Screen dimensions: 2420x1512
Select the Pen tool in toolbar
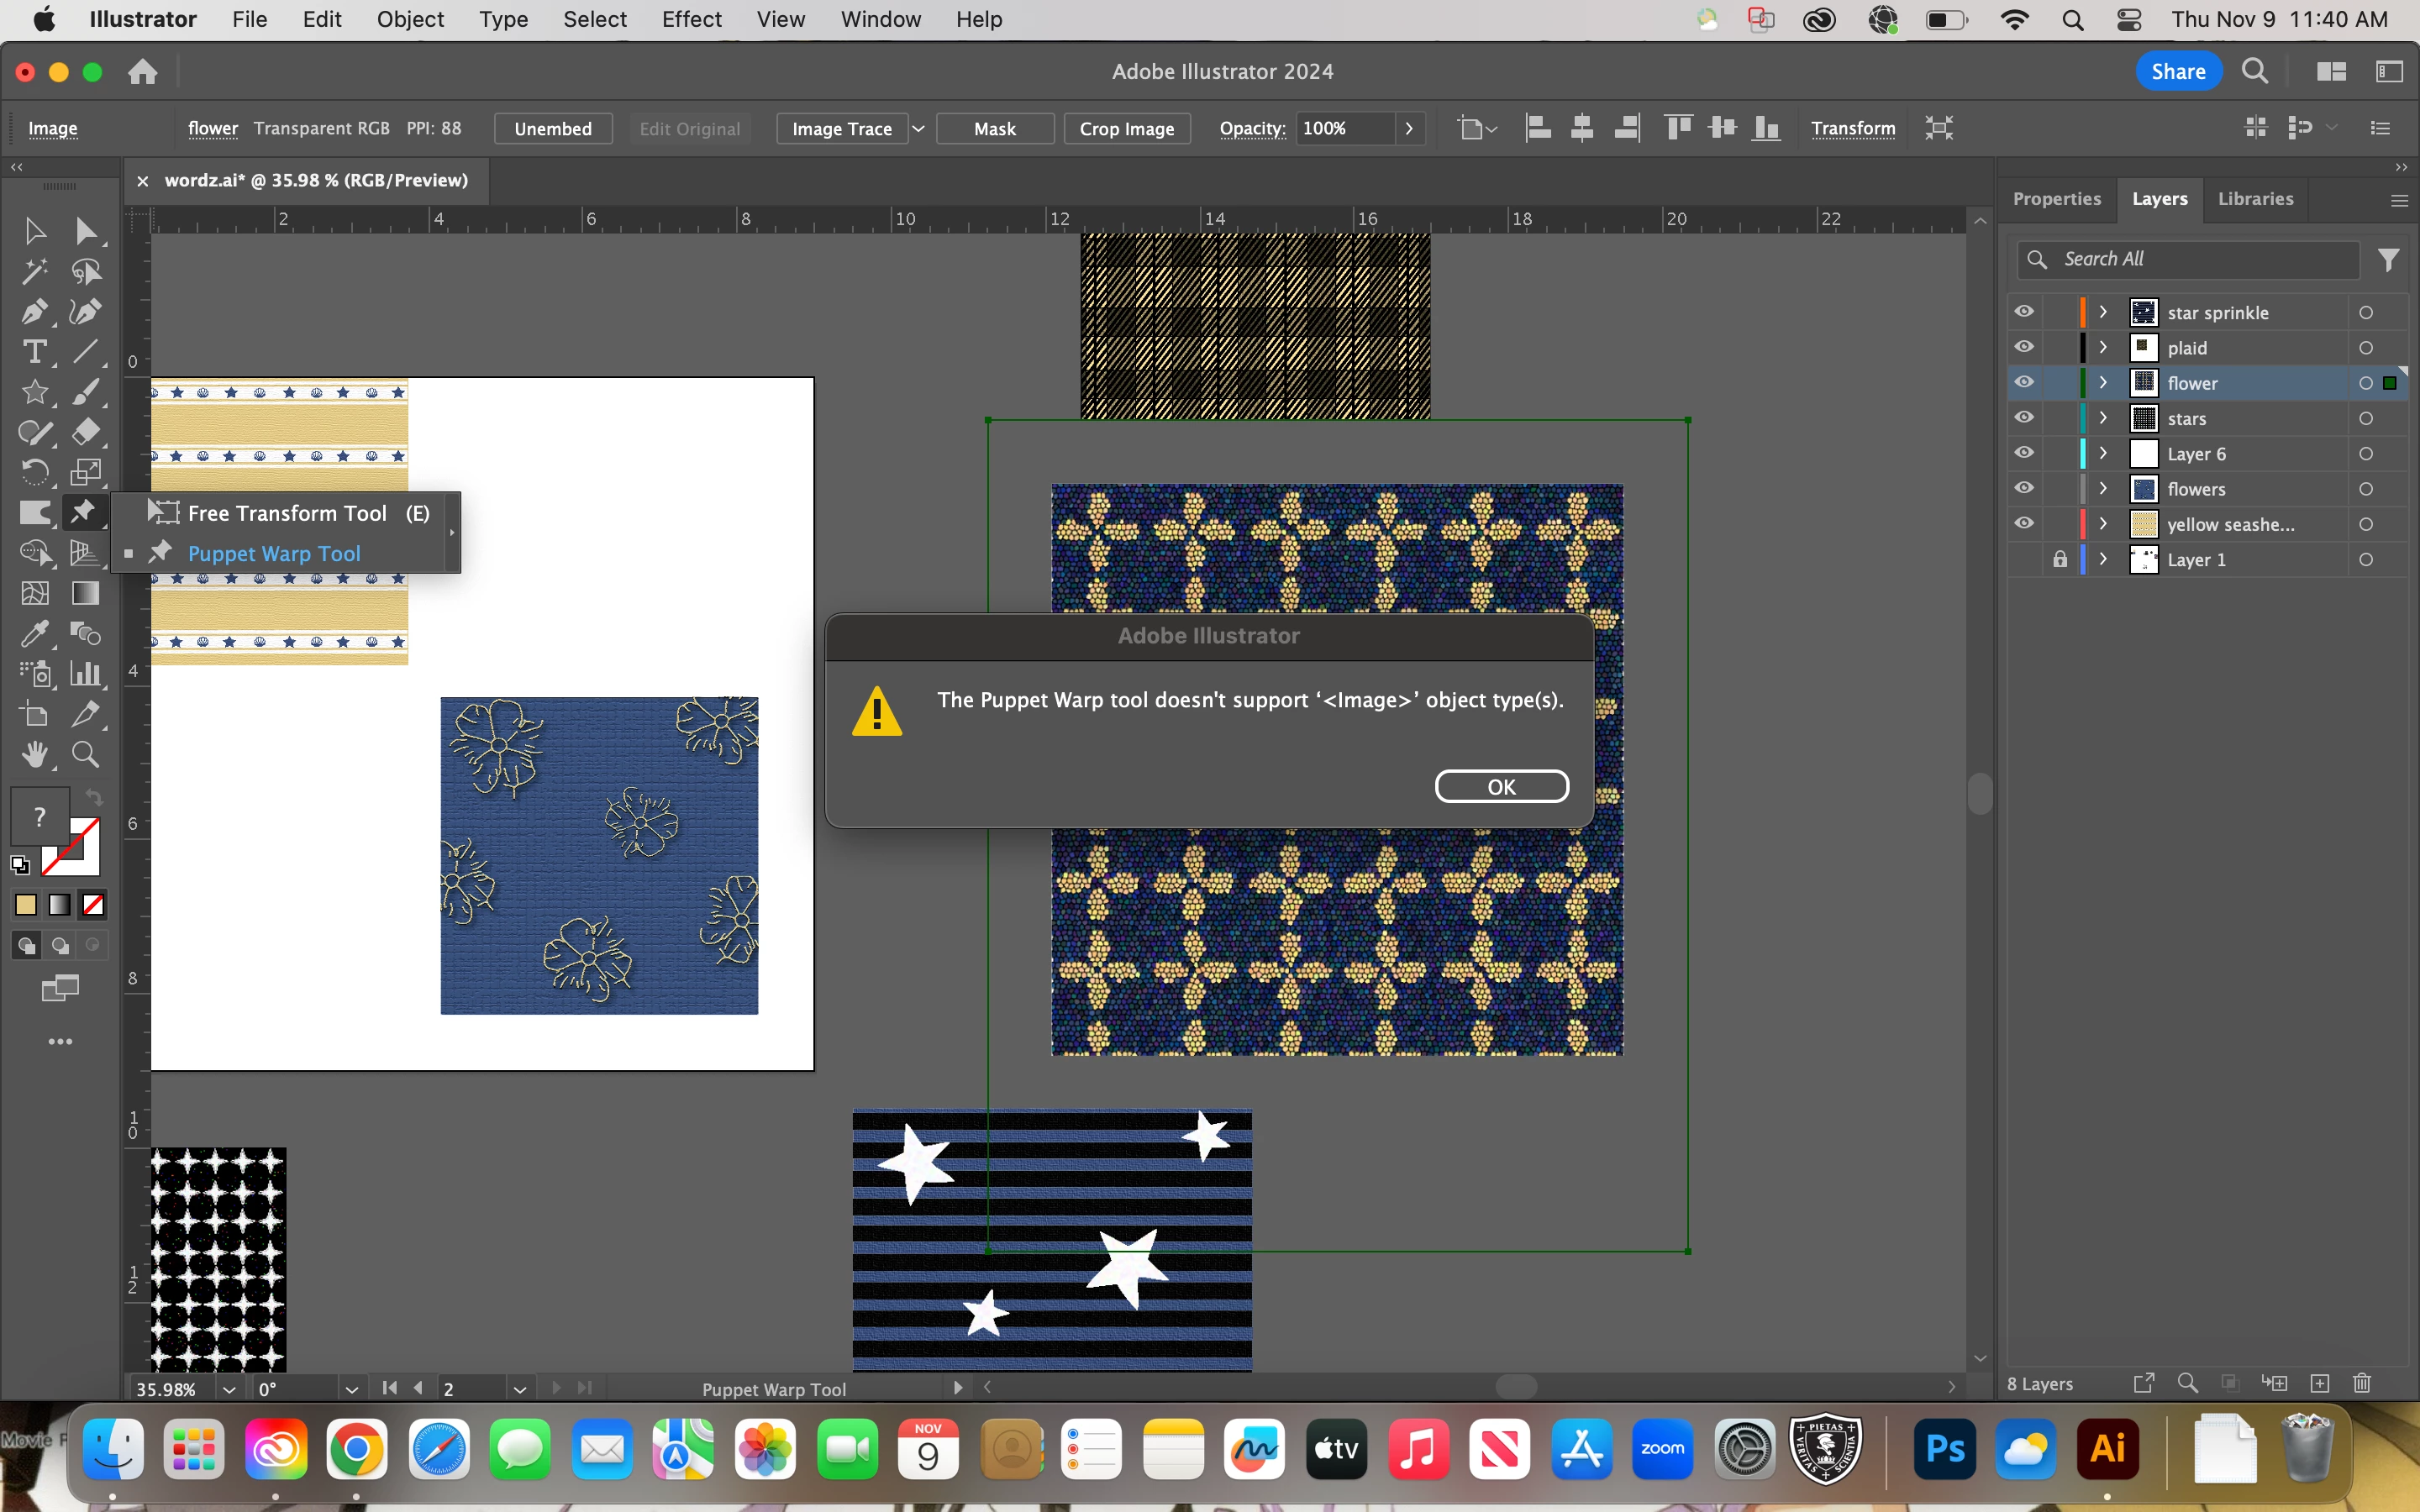tap(34, 312)
